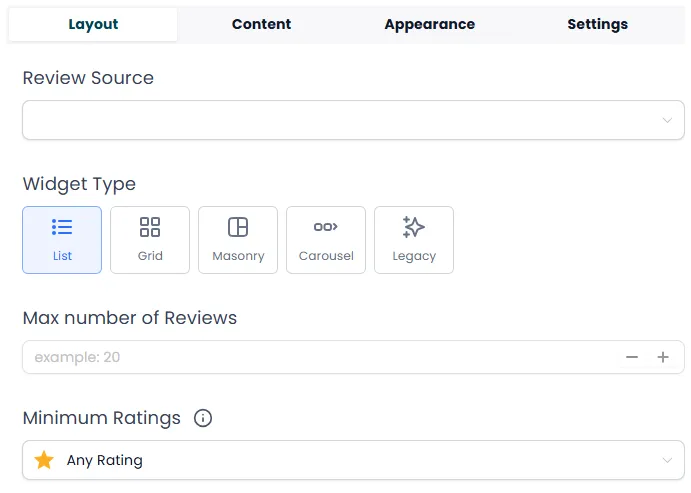Open the Review Source dropdown
Viewport: 691px width, 493px height.
tap(340, 120)
